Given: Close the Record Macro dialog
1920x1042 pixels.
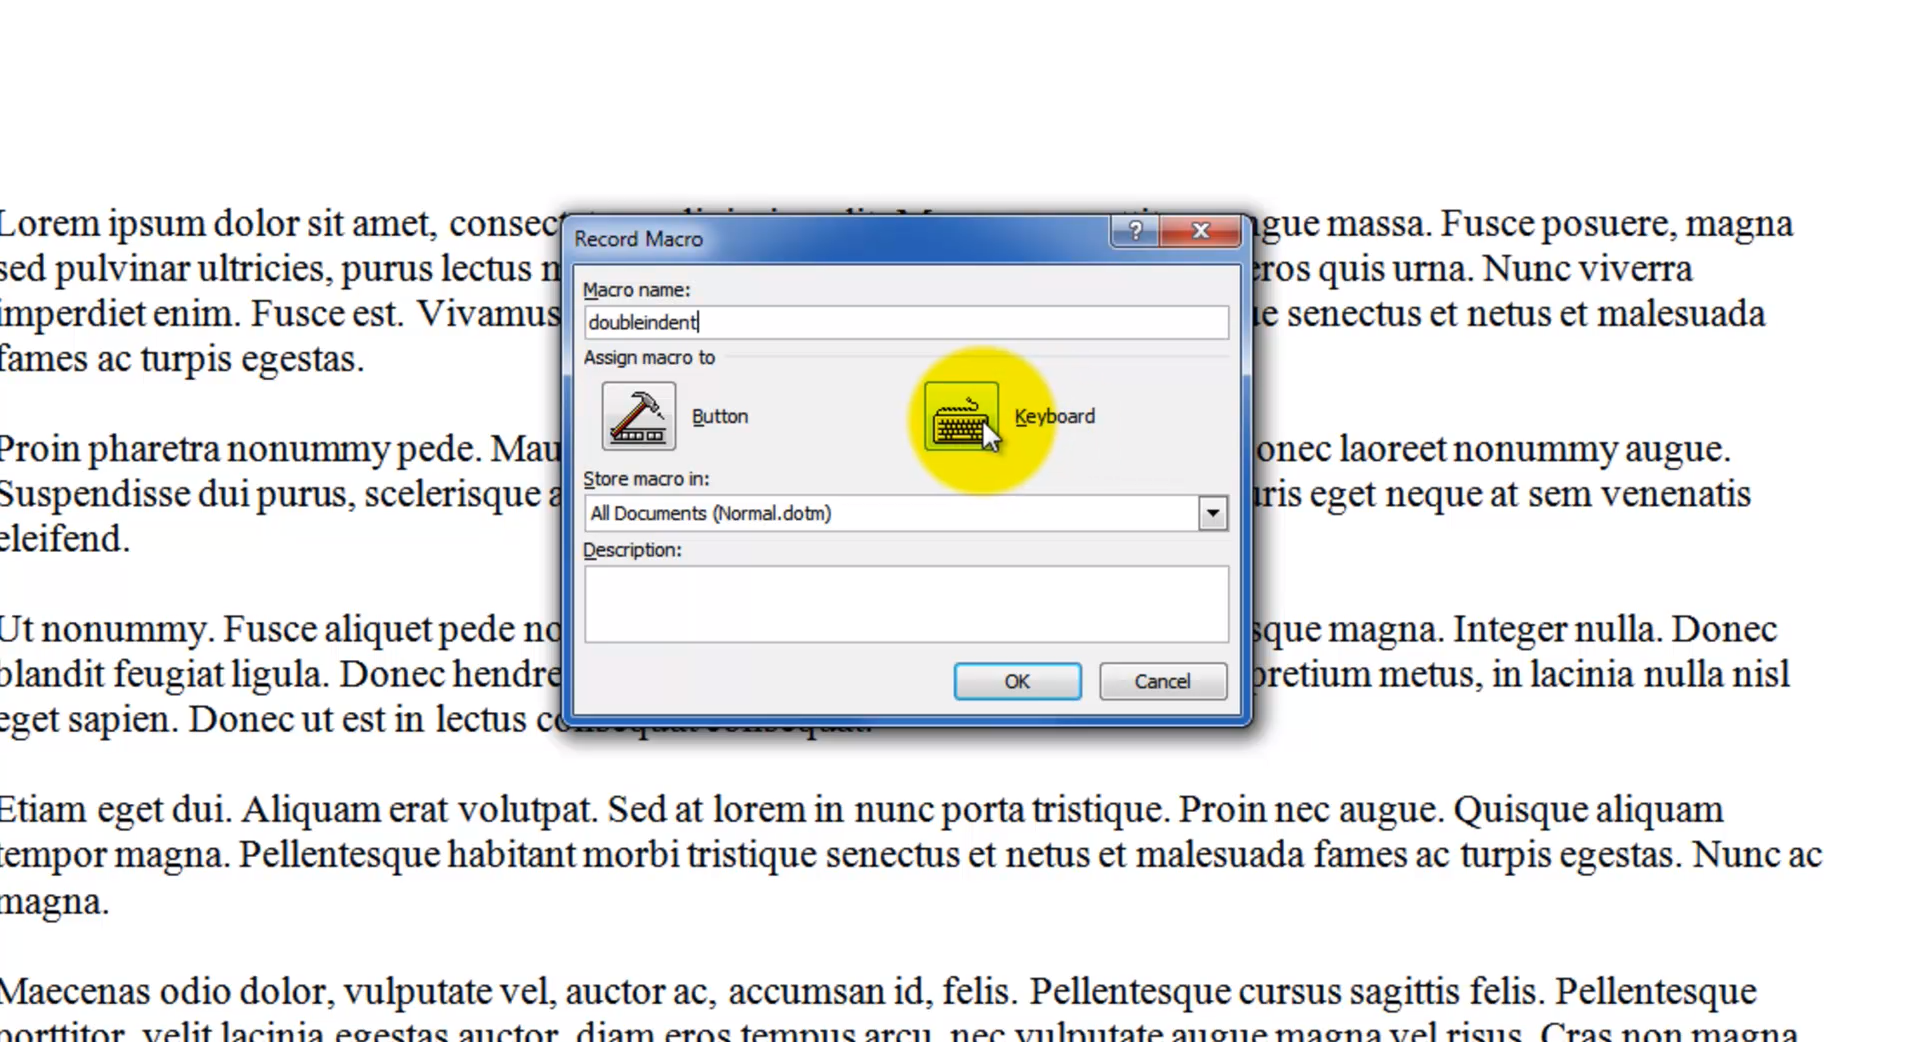Looking at the screenshot, I should (x=1201, y=231).
